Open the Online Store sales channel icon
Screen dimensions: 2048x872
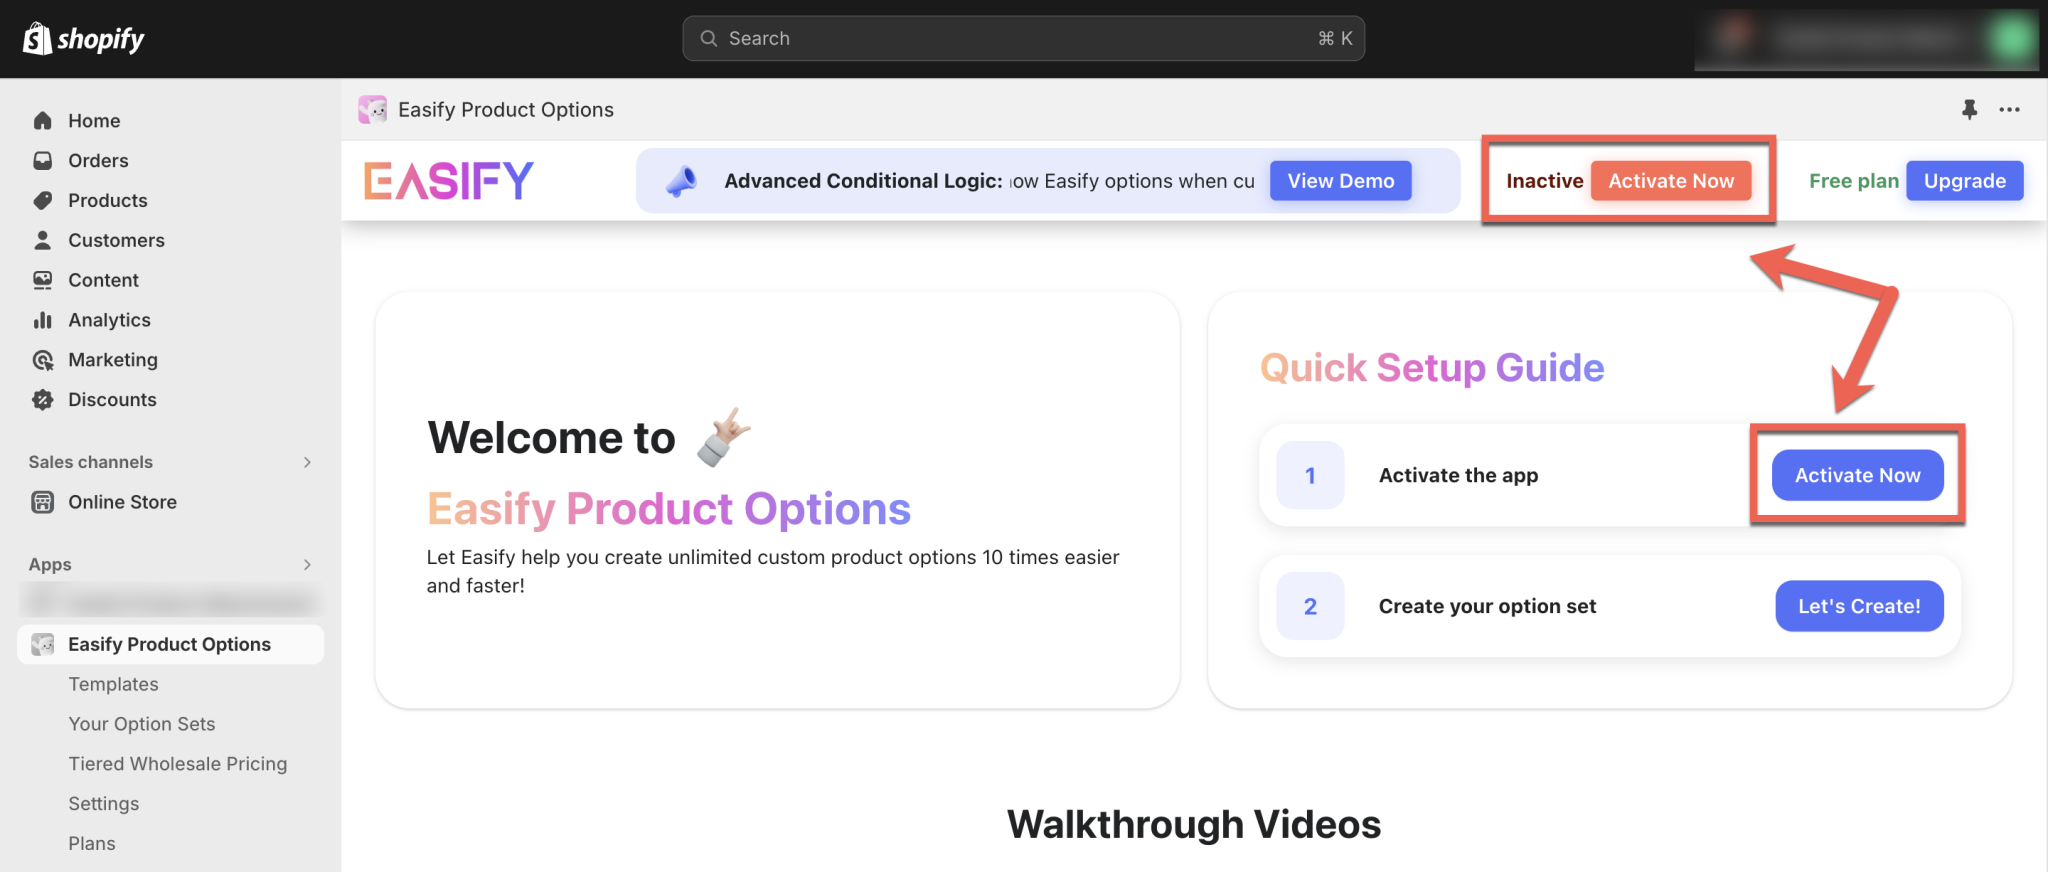(43, 502)
